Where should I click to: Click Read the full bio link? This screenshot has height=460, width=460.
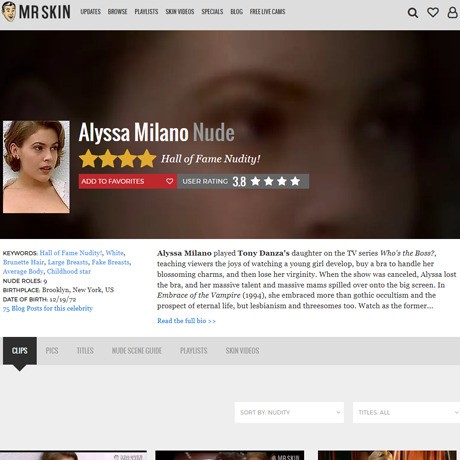186,321
